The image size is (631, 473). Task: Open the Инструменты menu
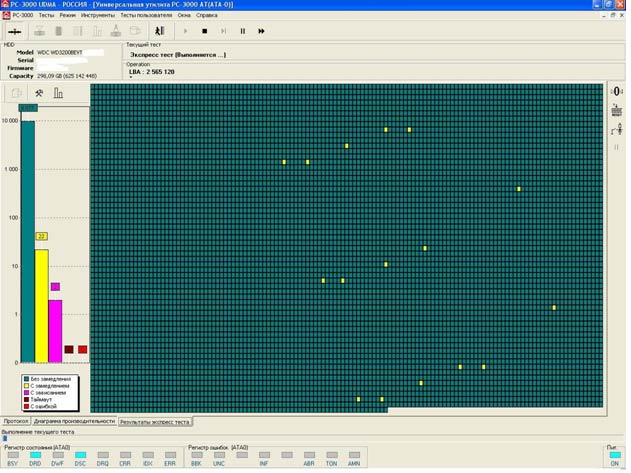click(x=98, y=15)
